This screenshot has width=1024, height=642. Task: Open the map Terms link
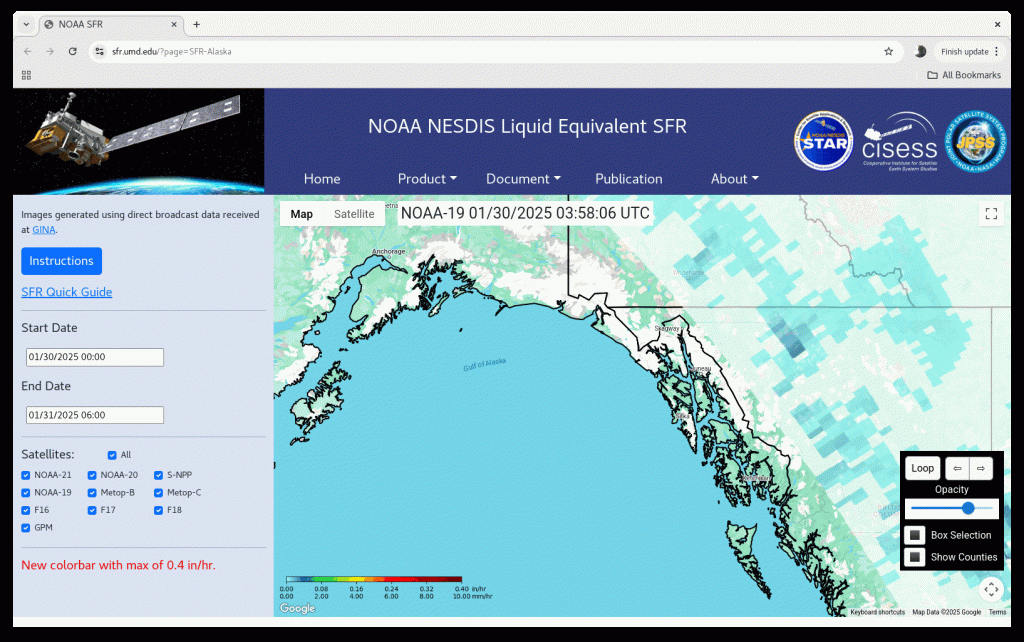point(997,613)
